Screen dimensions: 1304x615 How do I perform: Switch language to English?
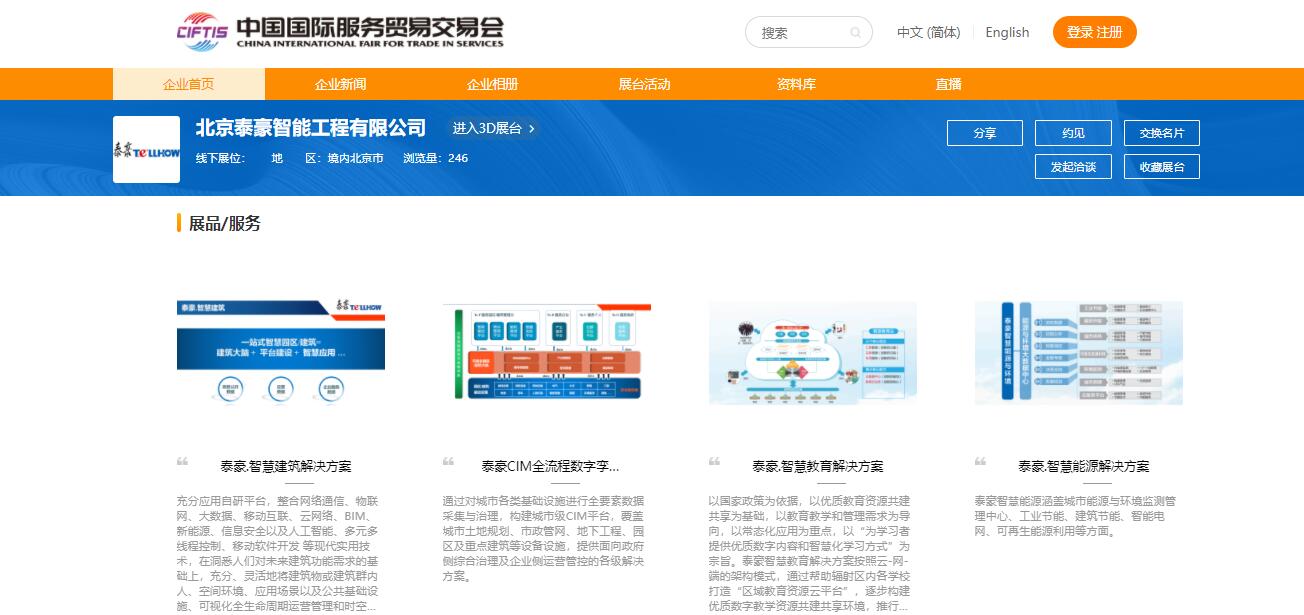click(1007, 32)
